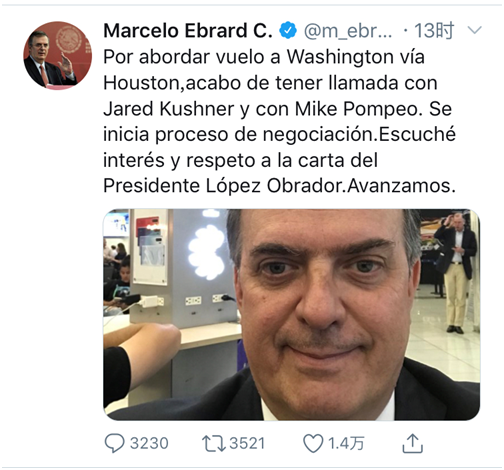The image size is (504, 470).
Task: Click the @m_ebr... username handle
Action: tap(348, 31)
